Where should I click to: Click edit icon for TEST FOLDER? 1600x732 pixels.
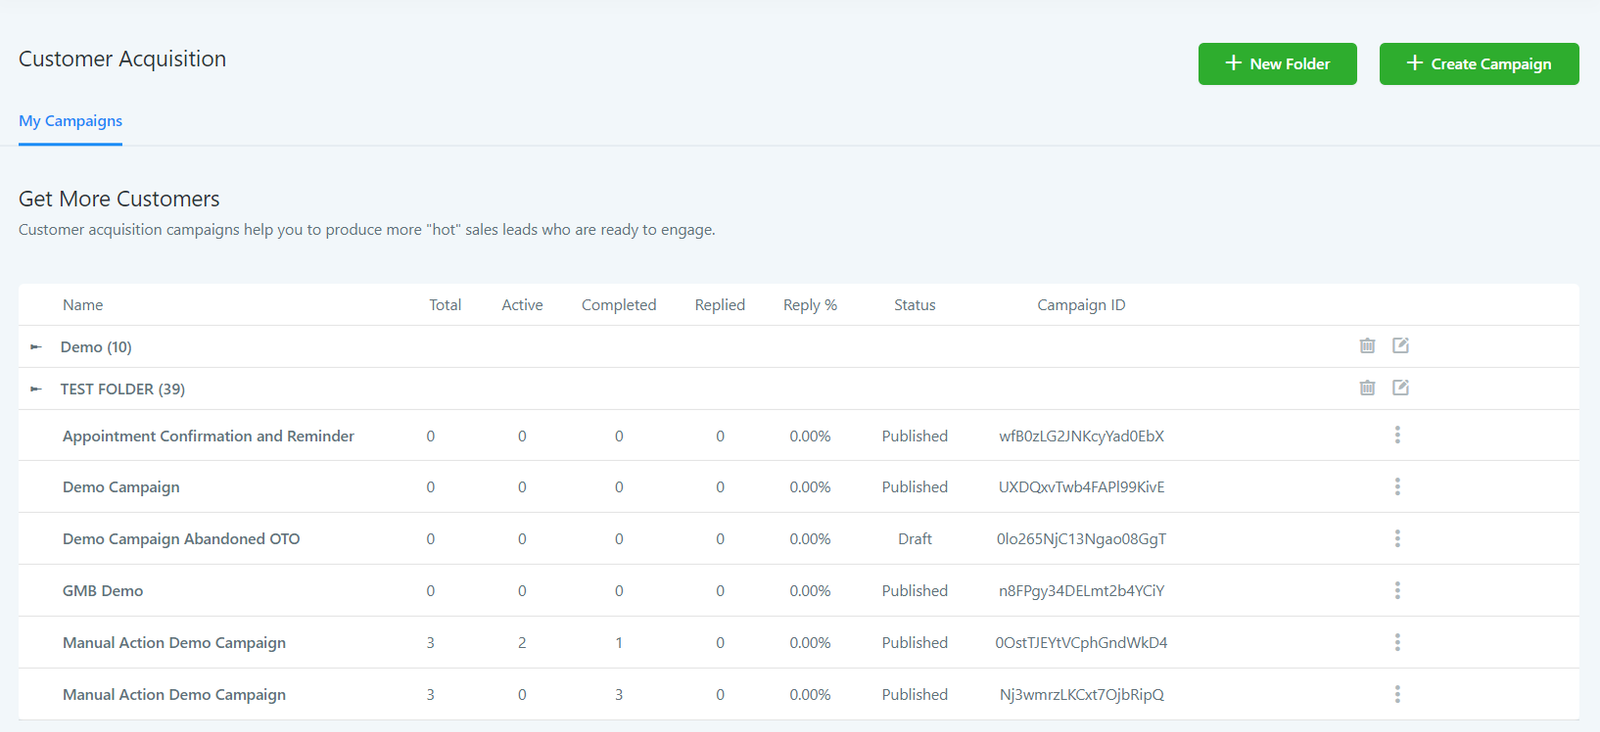pyautogui.click(x=1400, y=388)
